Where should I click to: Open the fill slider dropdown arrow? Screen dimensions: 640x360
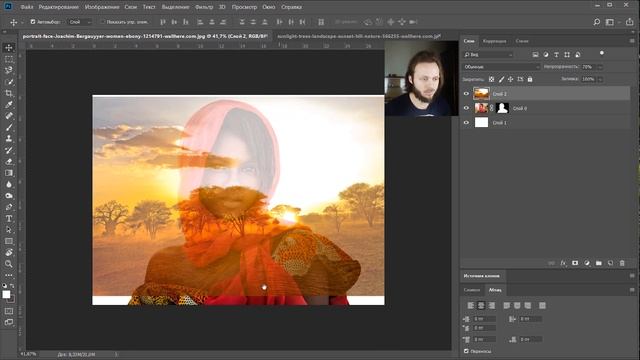pos(600,79)
